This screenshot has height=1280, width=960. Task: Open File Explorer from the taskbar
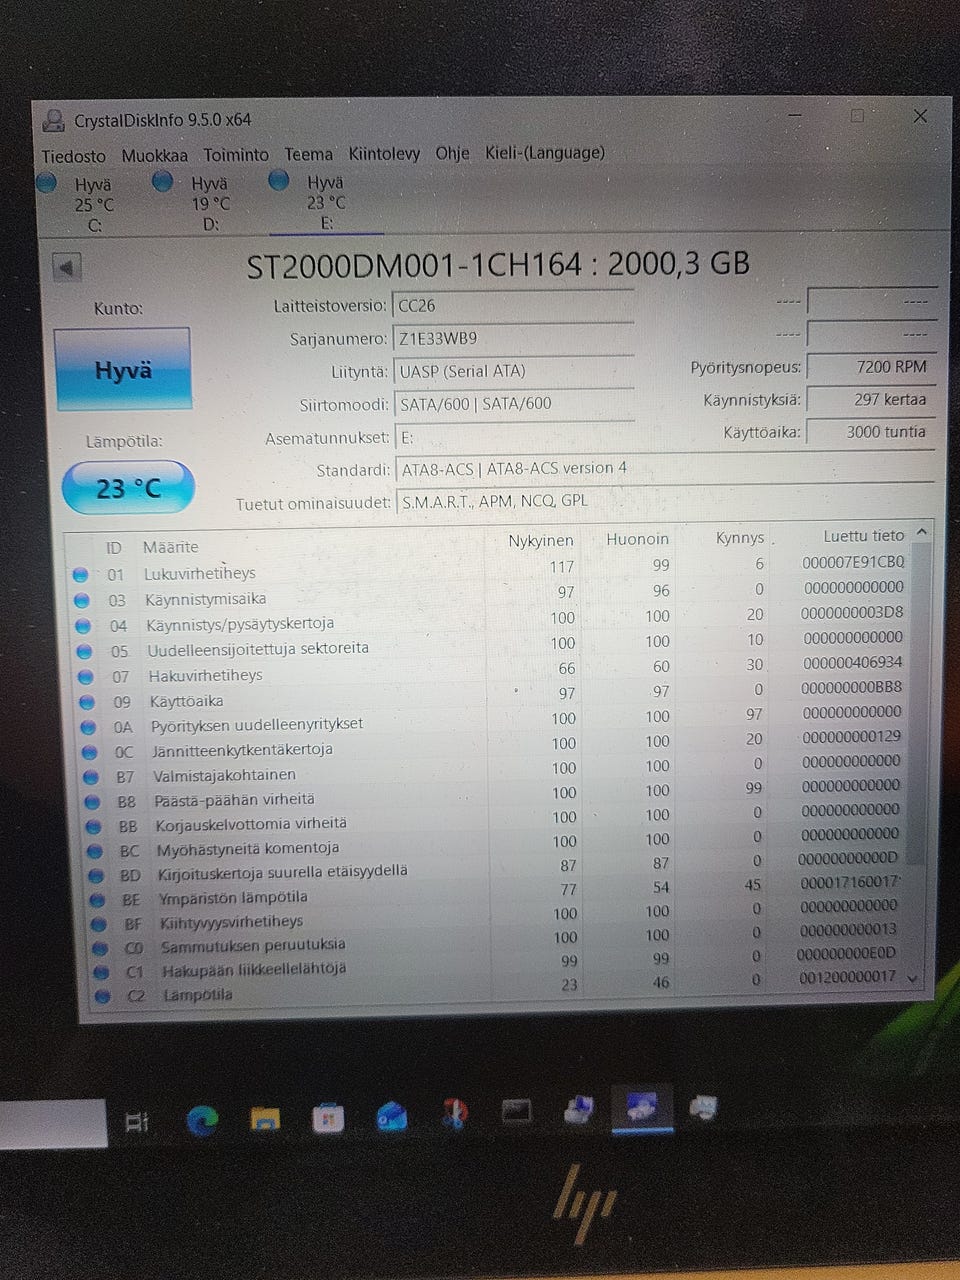click(x=265, y=1118)
